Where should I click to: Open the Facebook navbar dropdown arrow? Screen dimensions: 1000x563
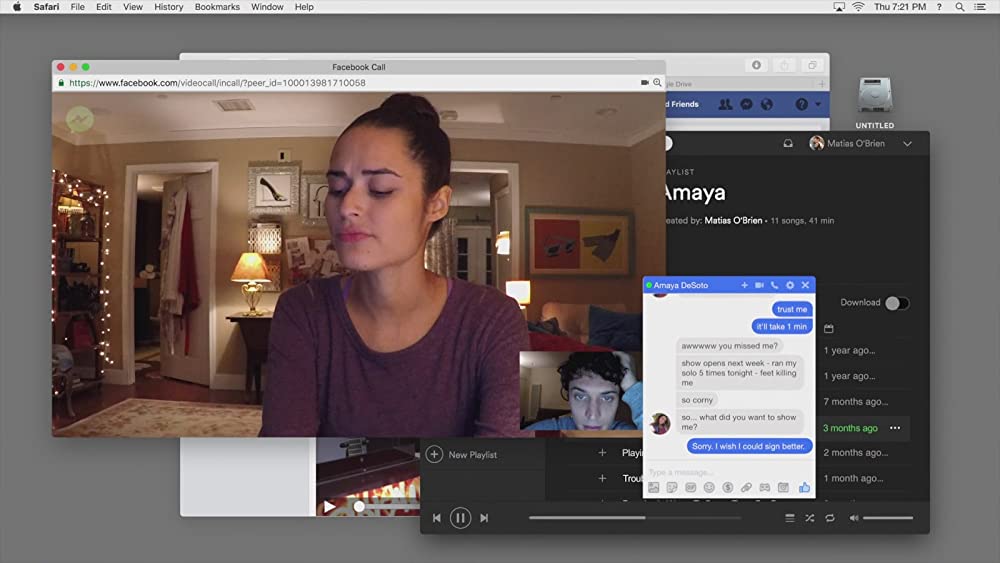coord(819,104)
